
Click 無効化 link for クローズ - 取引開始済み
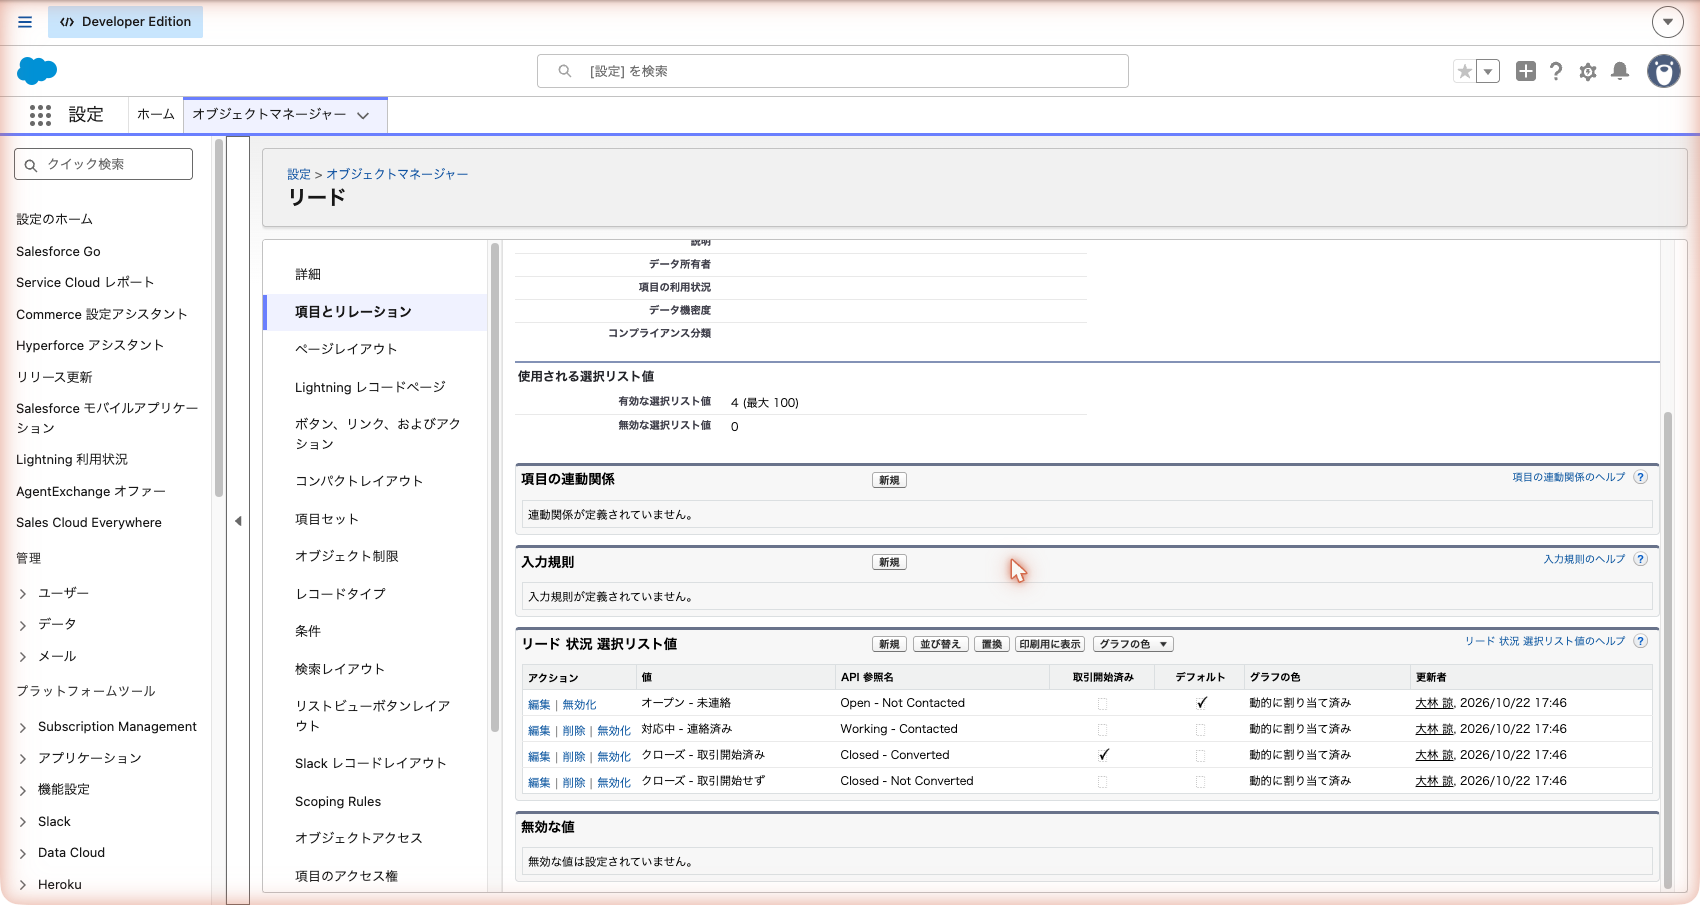[614, 757]
